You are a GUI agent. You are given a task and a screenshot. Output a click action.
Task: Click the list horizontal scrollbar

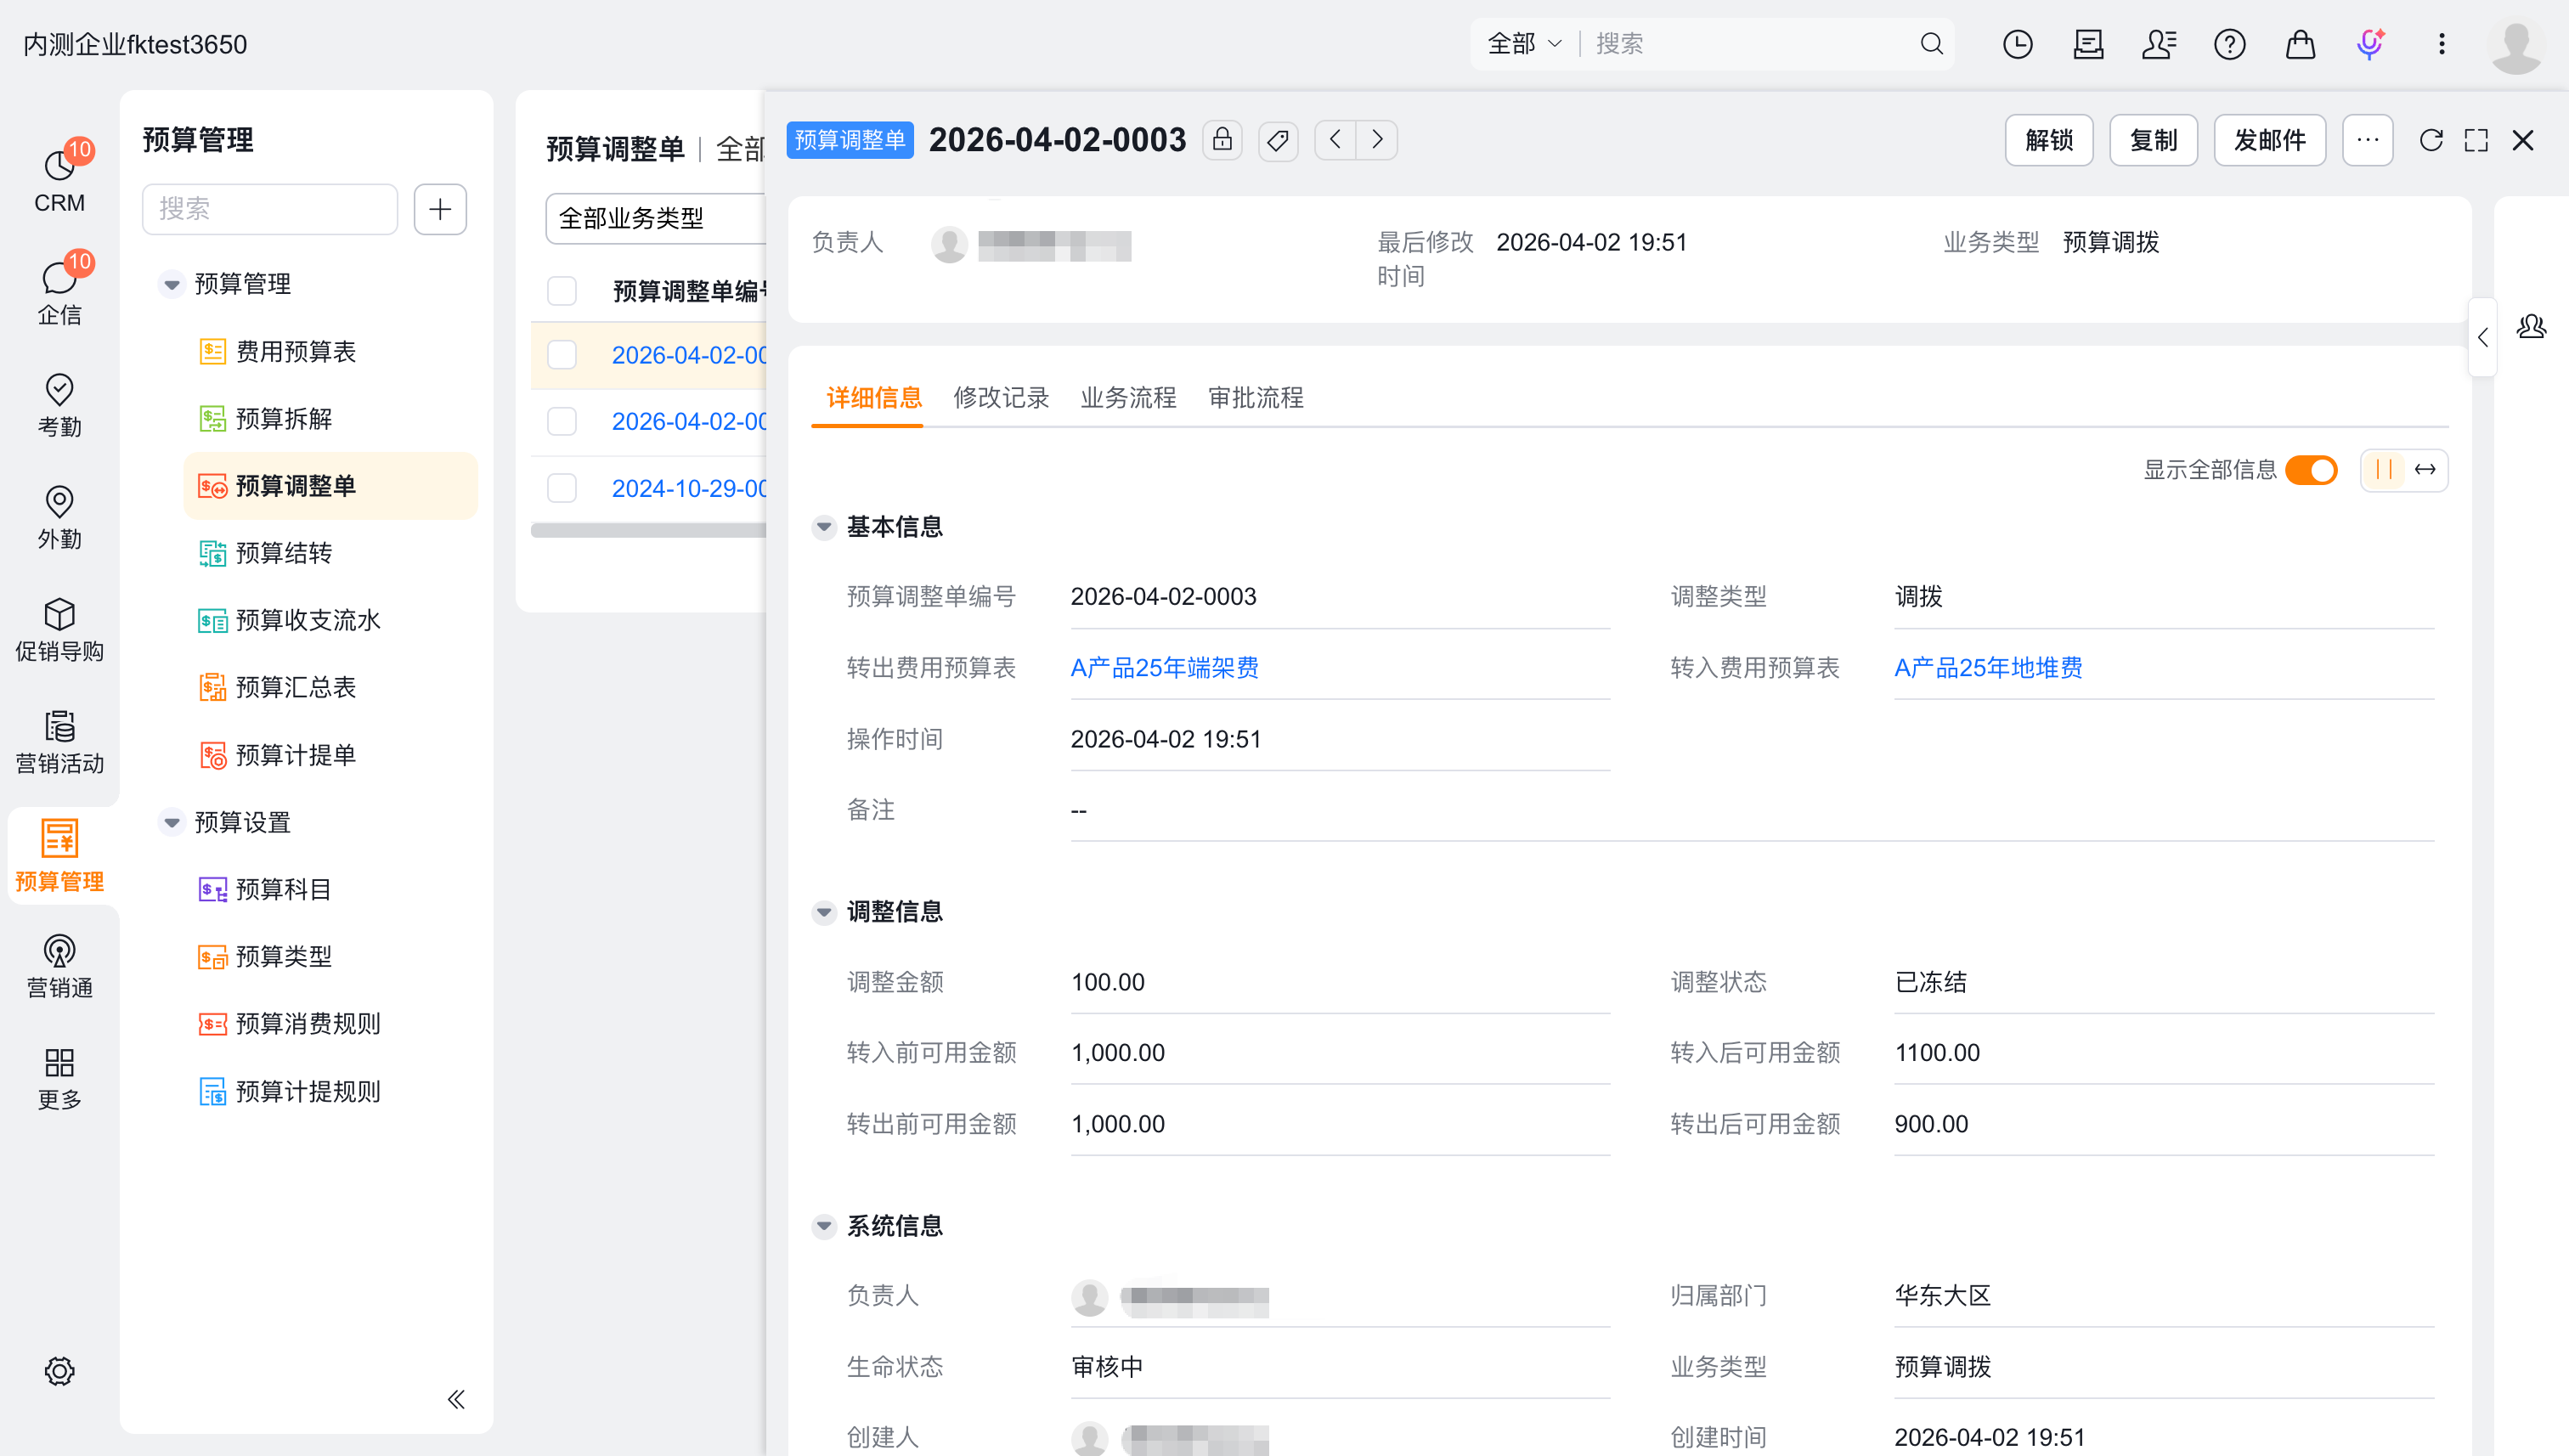pyautogui.click(x=648, y=531)
